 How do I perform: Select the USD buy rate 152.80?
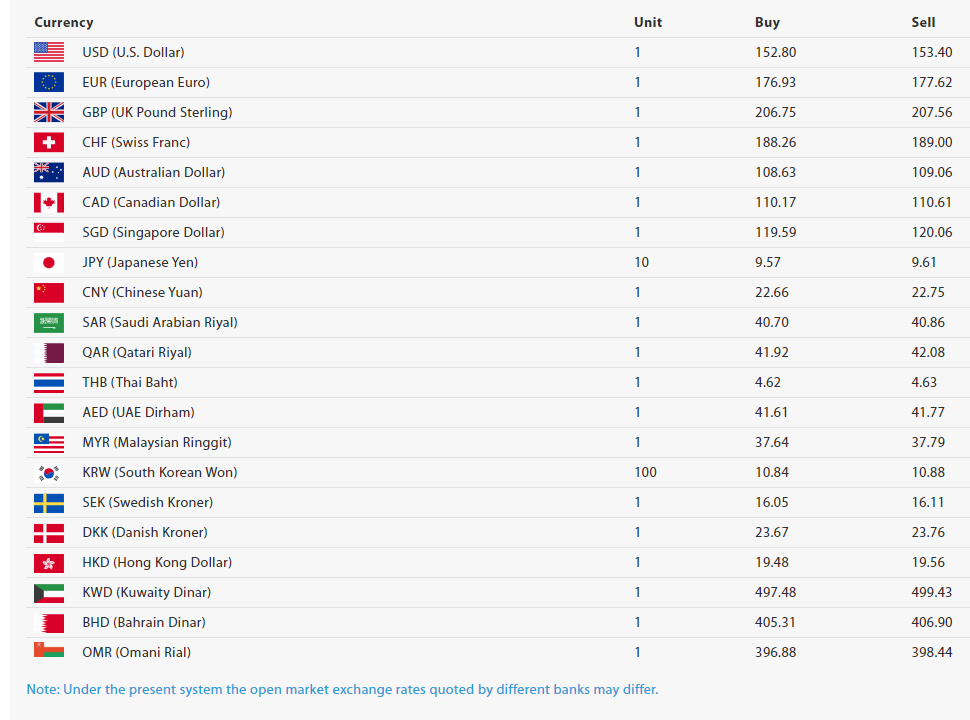click(x=775, y=53)
